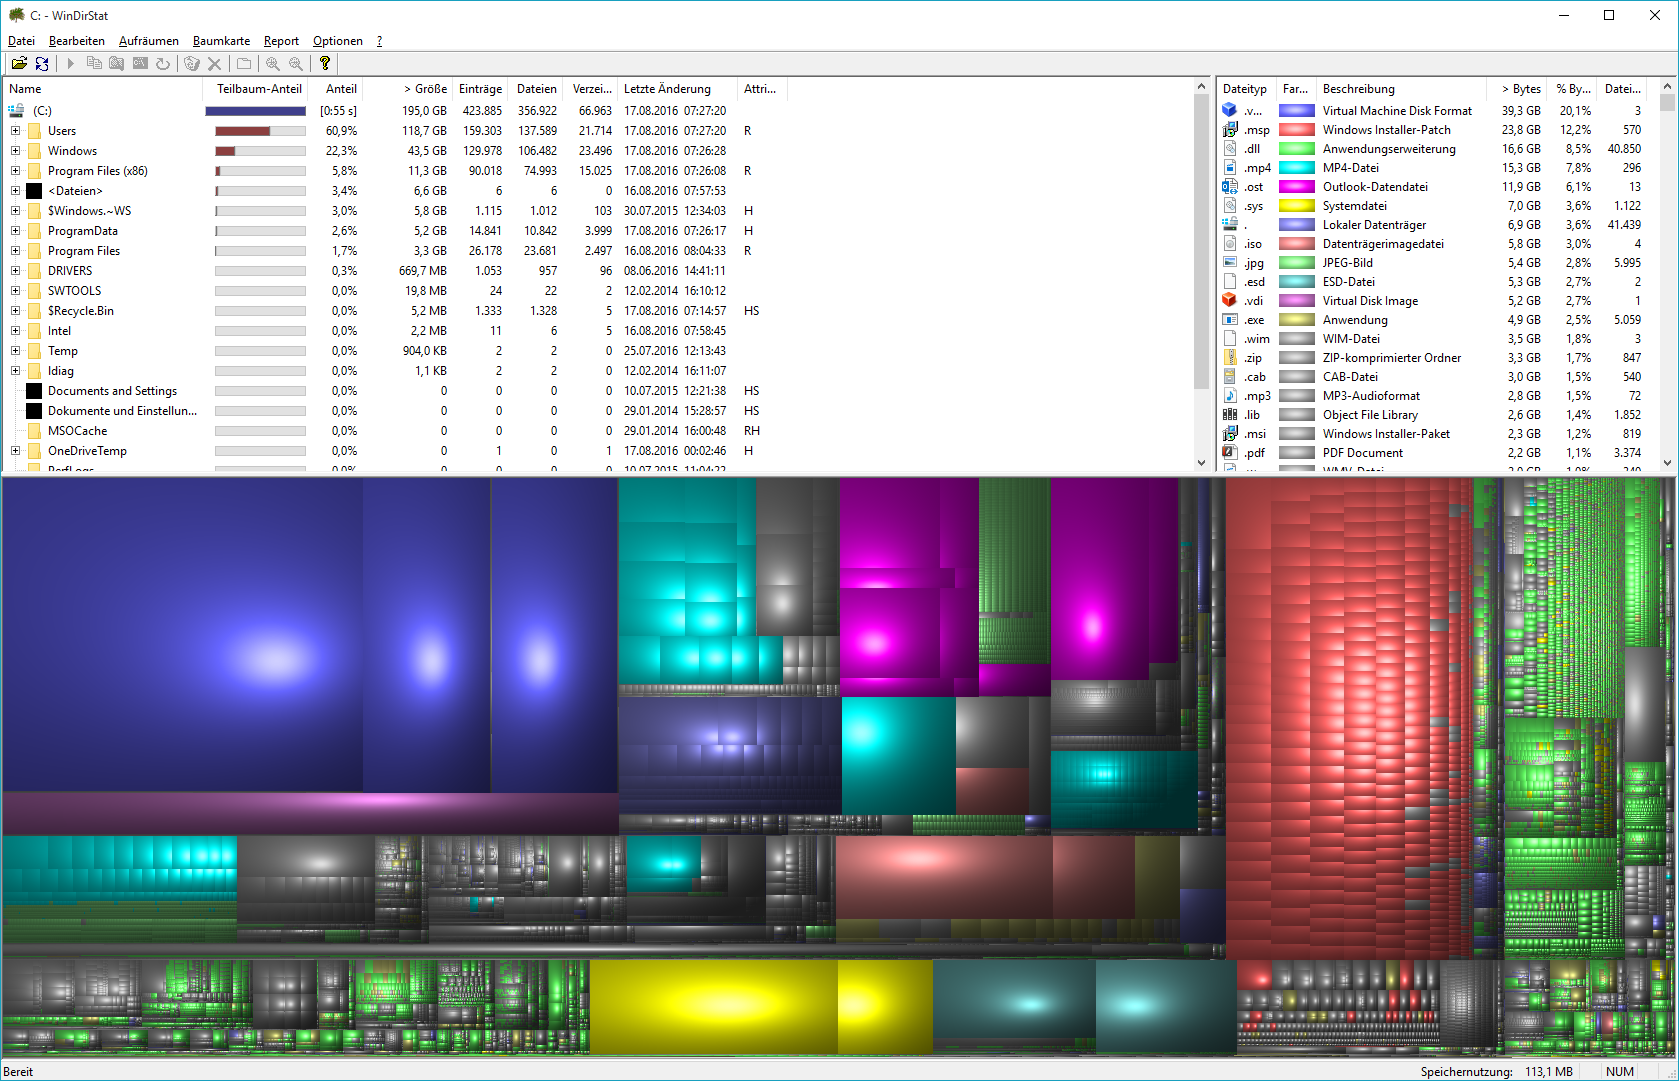
Task: Expand the Users folder tree node
Action: 15,131
